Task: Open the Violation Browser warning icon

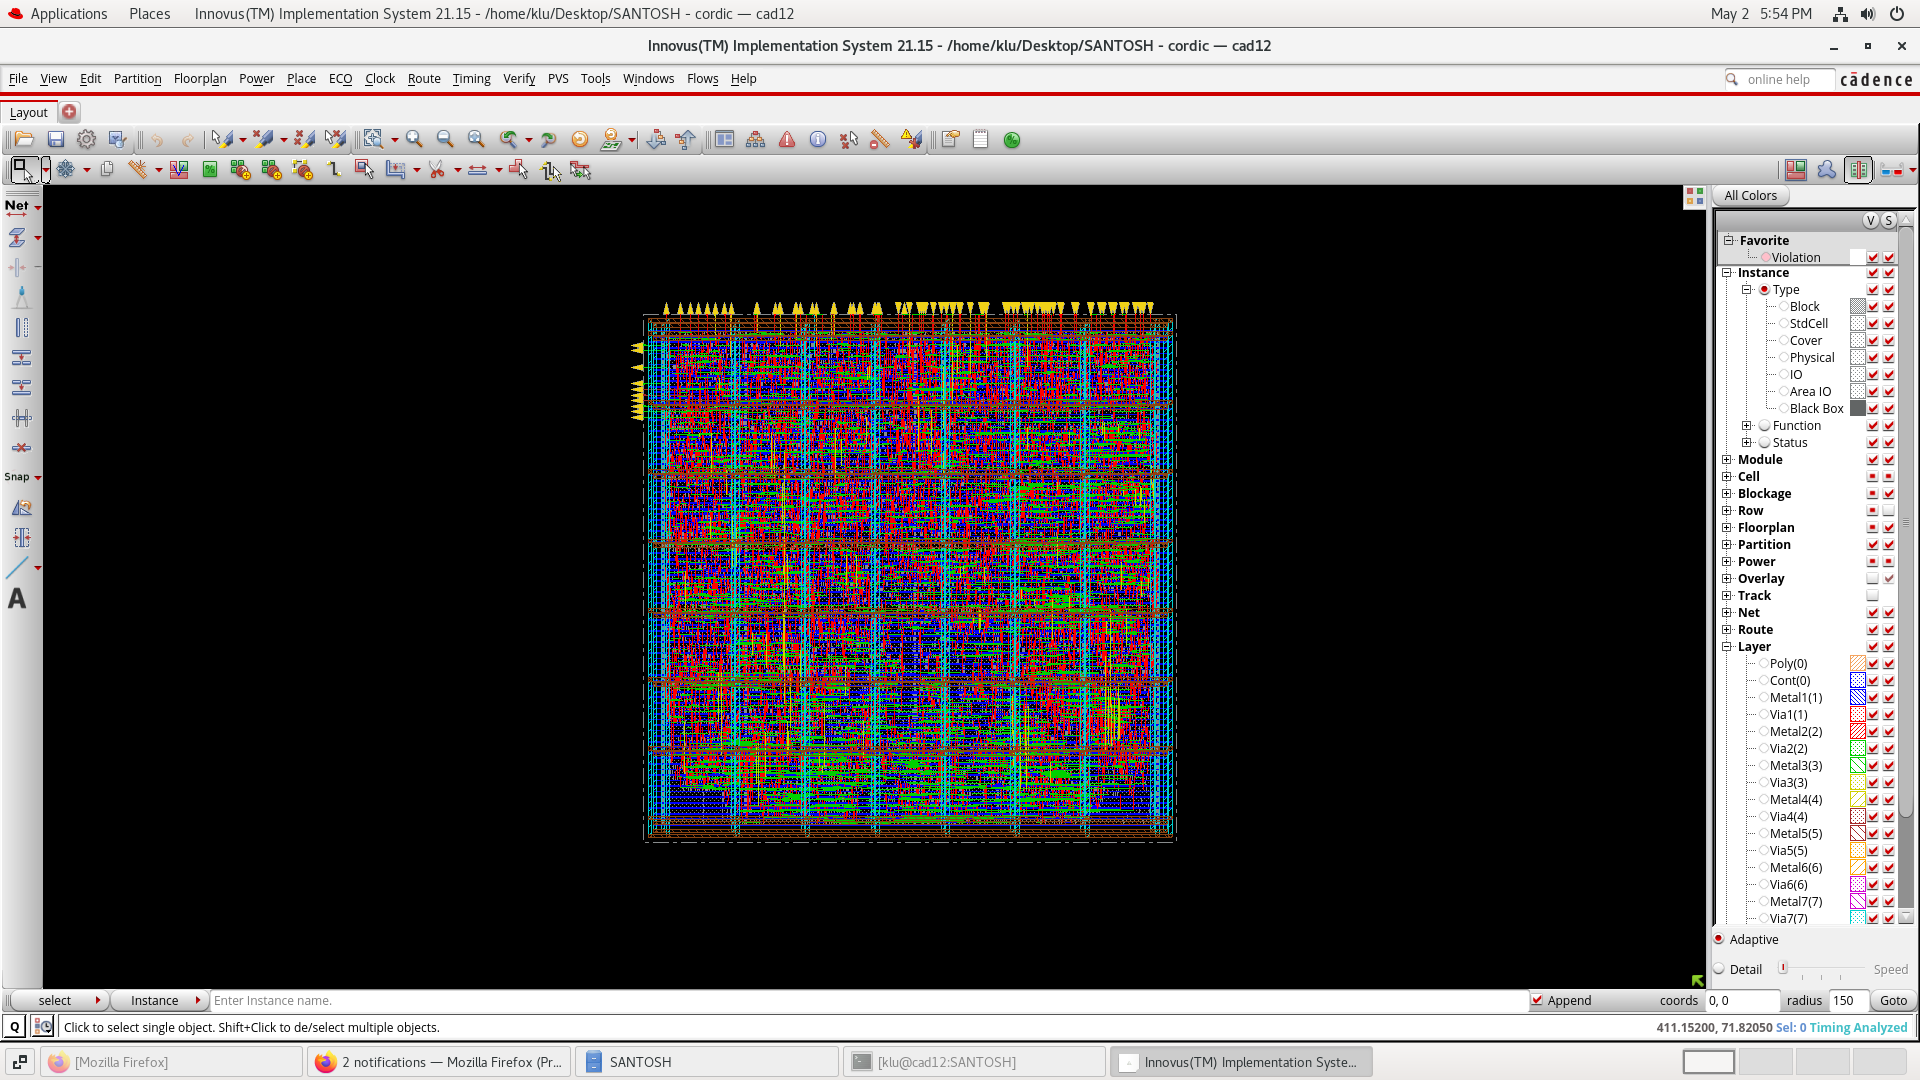Action: 787,140
